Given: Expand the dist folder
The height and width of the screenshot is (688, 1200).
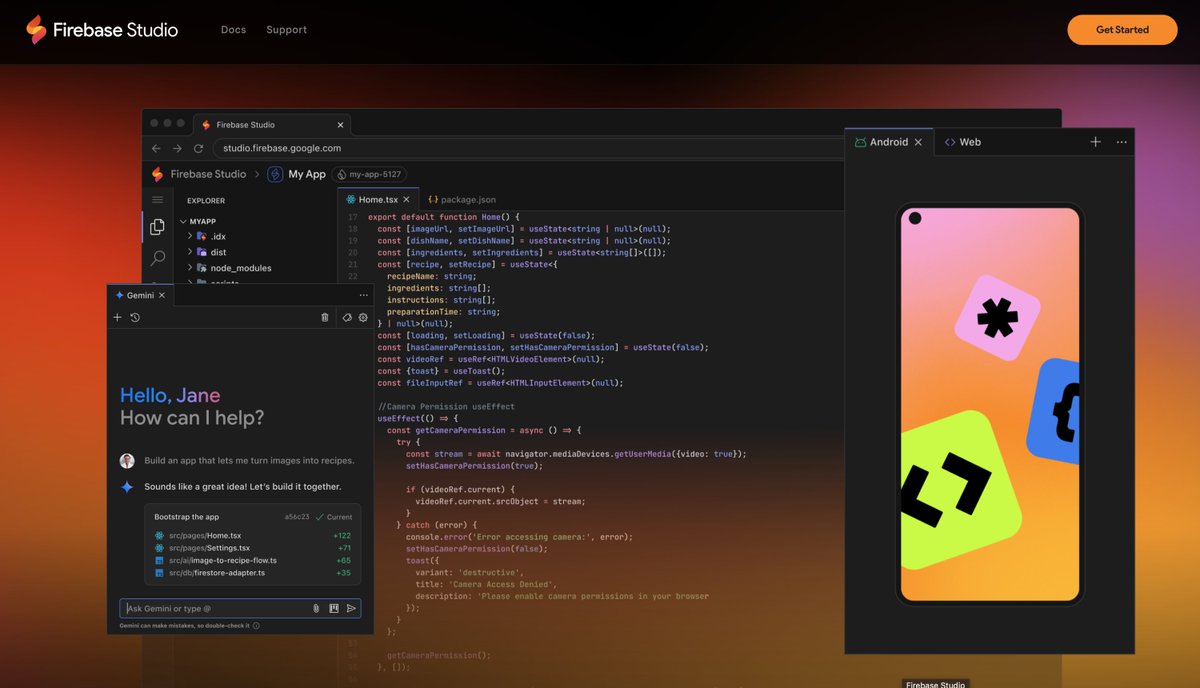Looking at the screenshot, I should point(208,252).
